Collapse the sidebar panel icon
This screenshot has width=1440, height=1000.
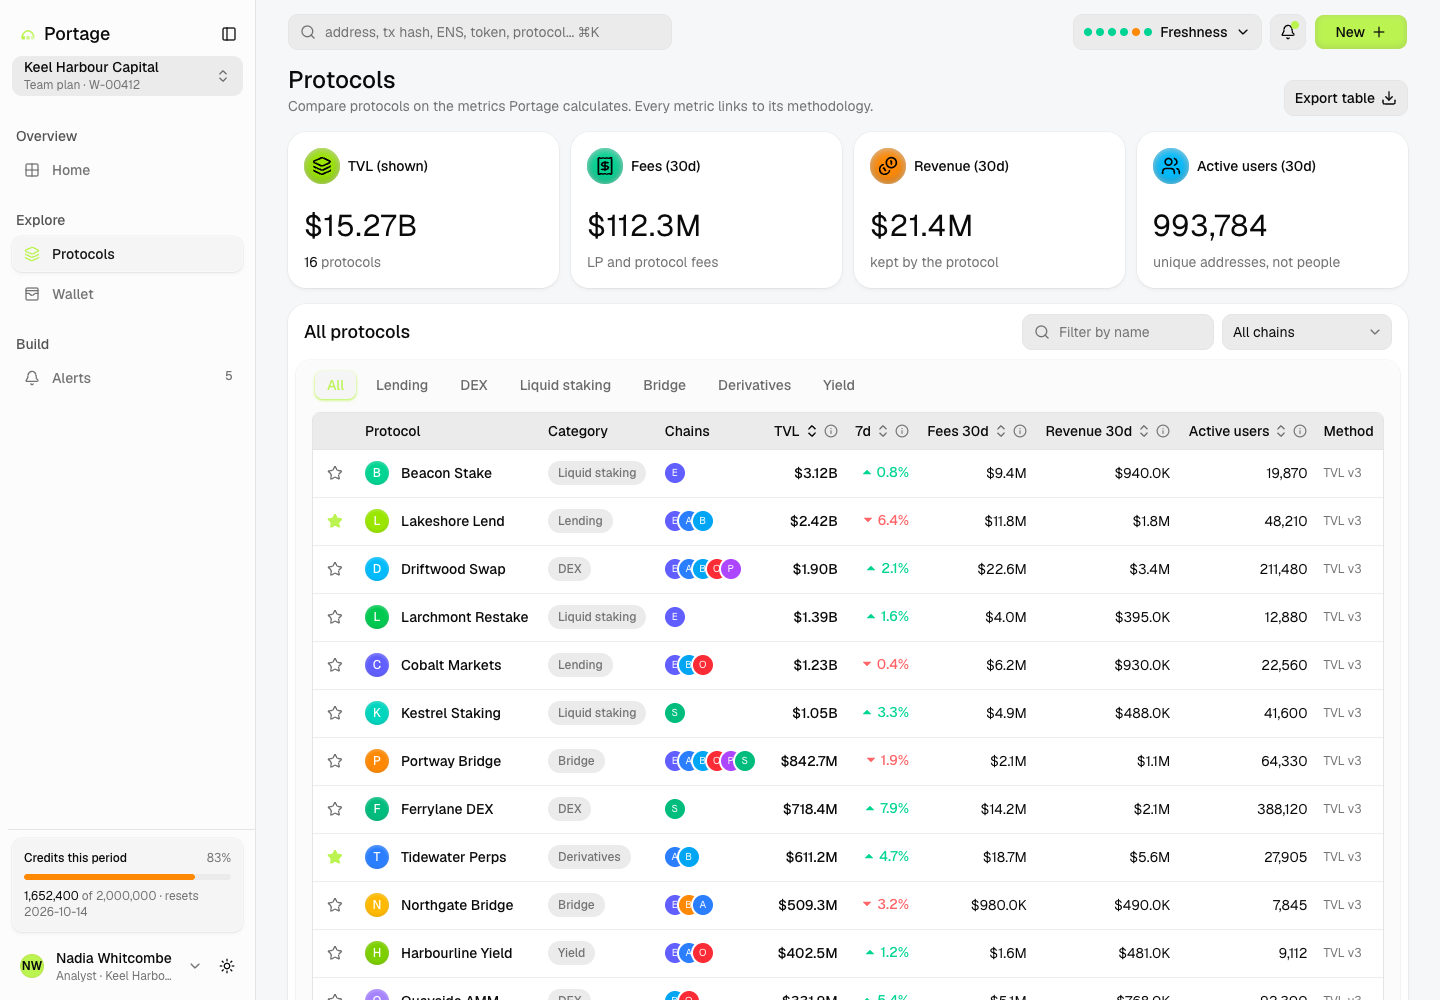(x=229, y=34)
